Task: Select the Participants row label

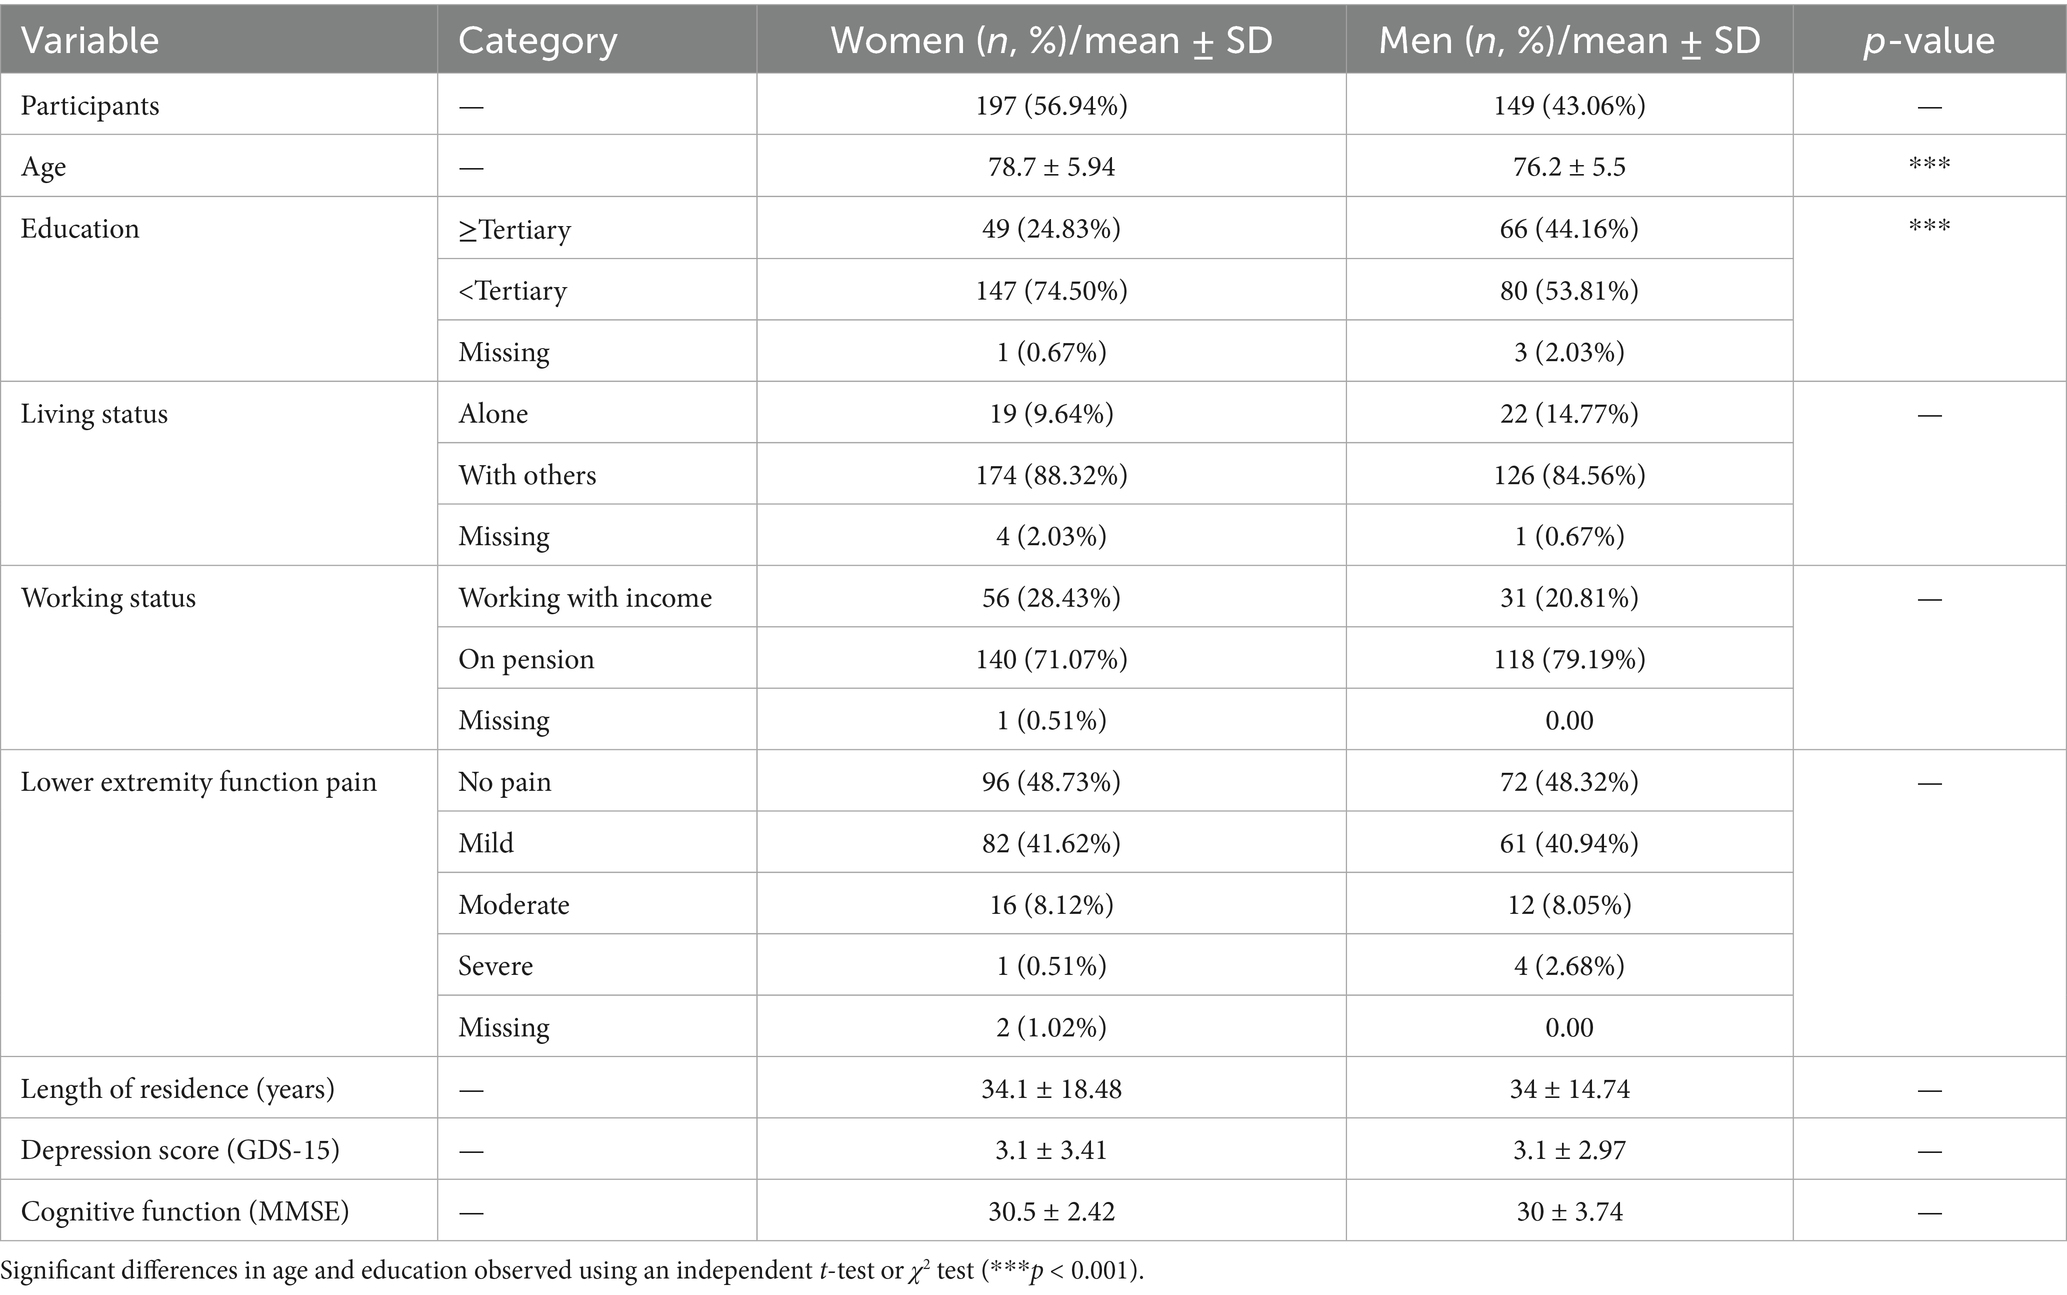Action: [x=90, y=106]
